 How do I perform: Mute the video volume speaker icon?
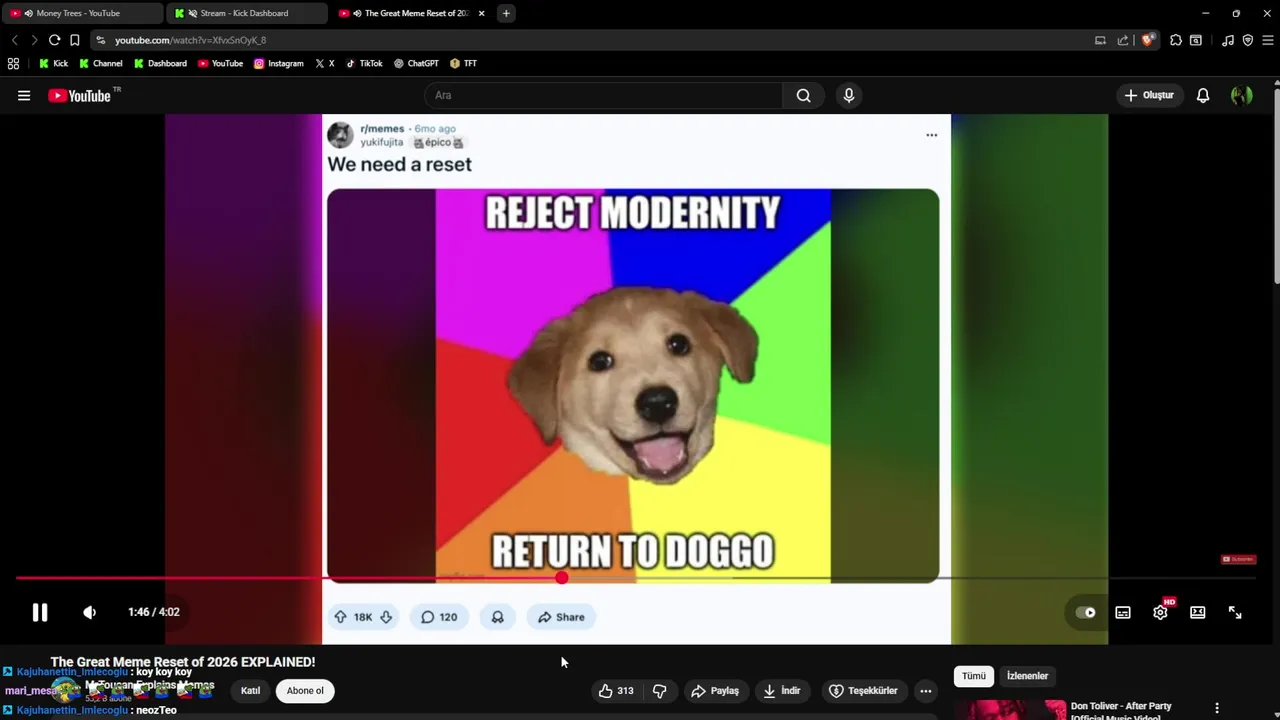[x=89, y=612]
